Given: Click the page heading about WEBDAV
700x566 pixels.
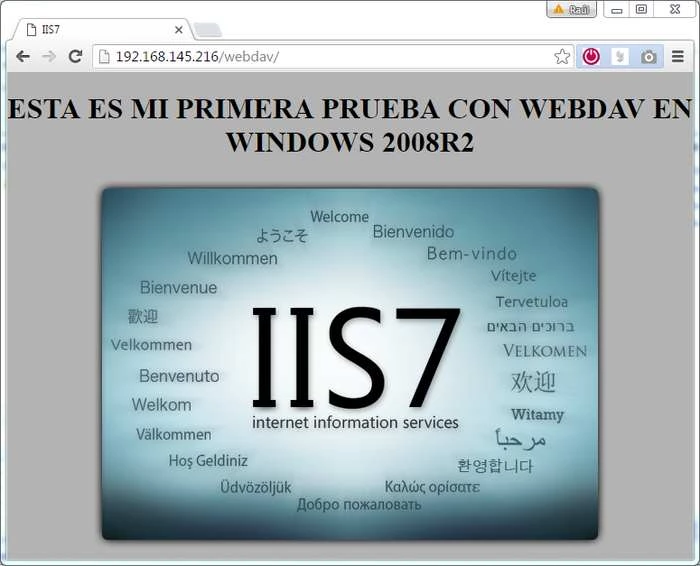Looking at the screenshot, I should (x=350, y=125).
